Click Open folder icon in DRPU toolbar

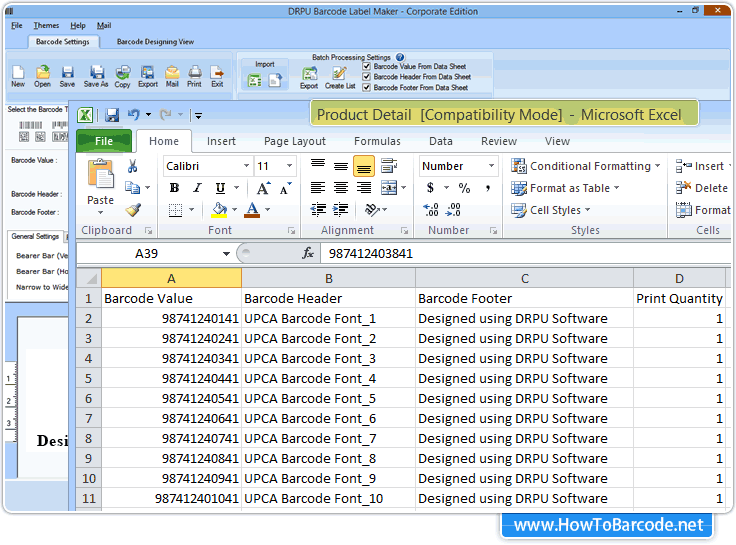click(x=42, y=73)
